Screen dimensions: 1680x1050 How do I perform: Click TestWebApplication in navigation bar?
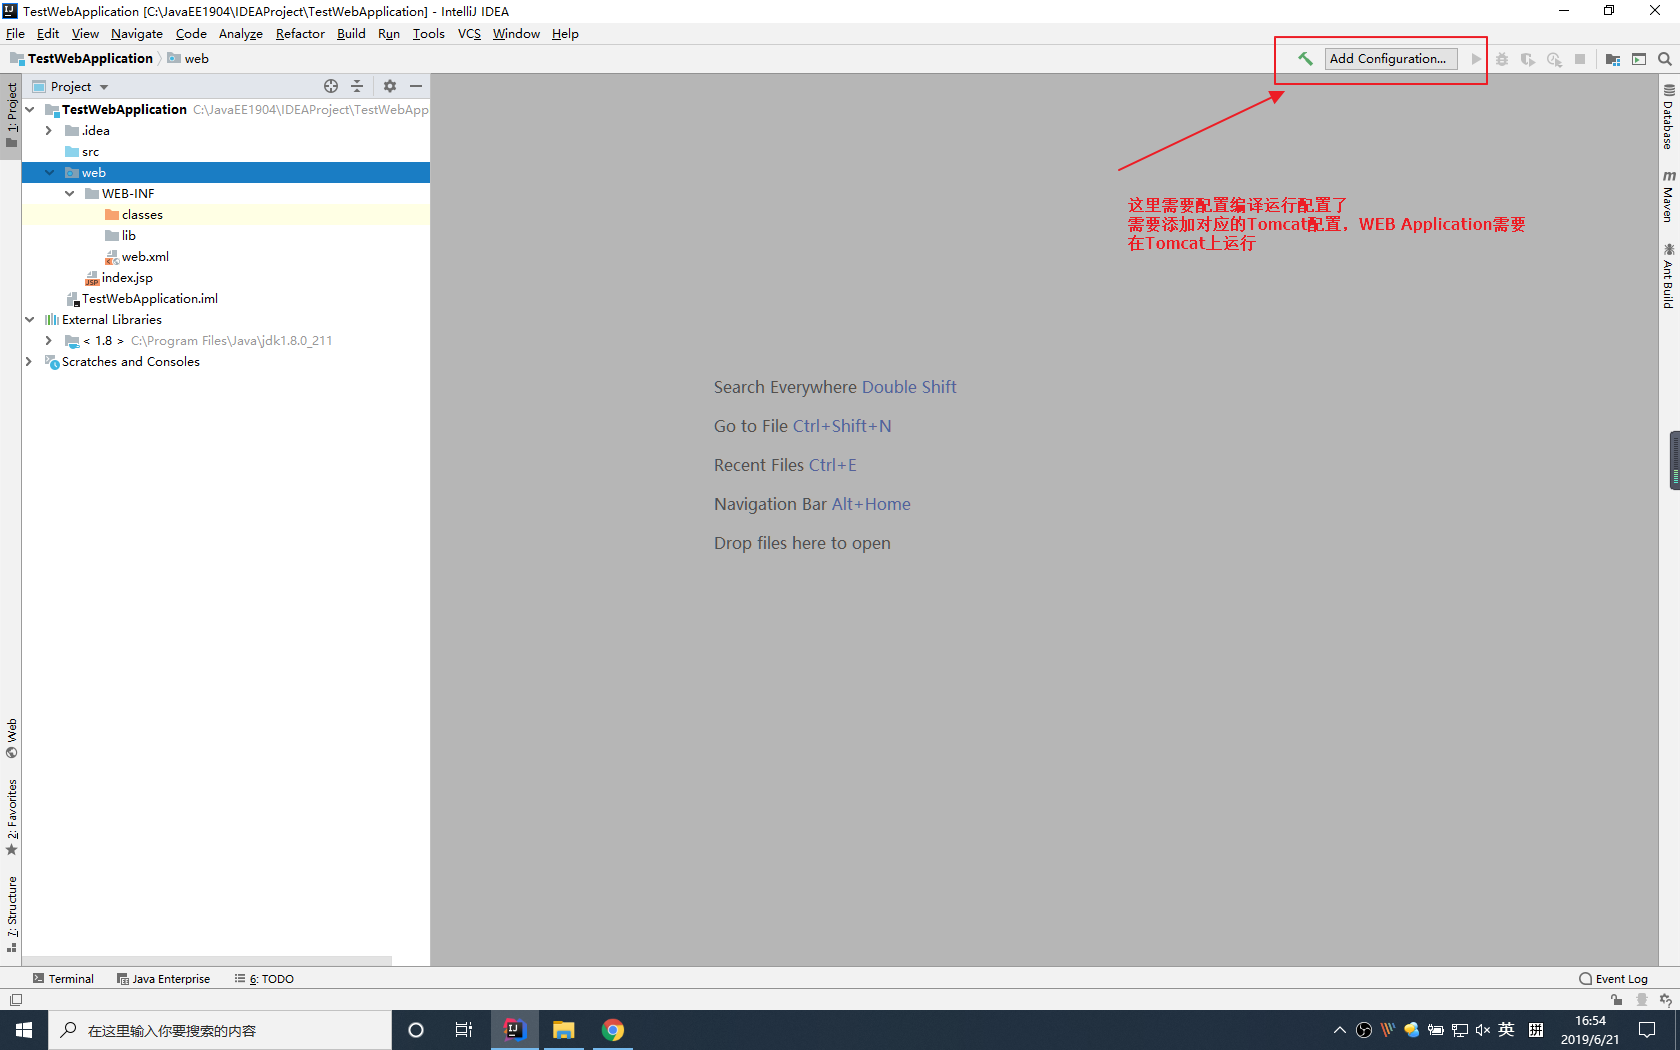tap(90, 59)
